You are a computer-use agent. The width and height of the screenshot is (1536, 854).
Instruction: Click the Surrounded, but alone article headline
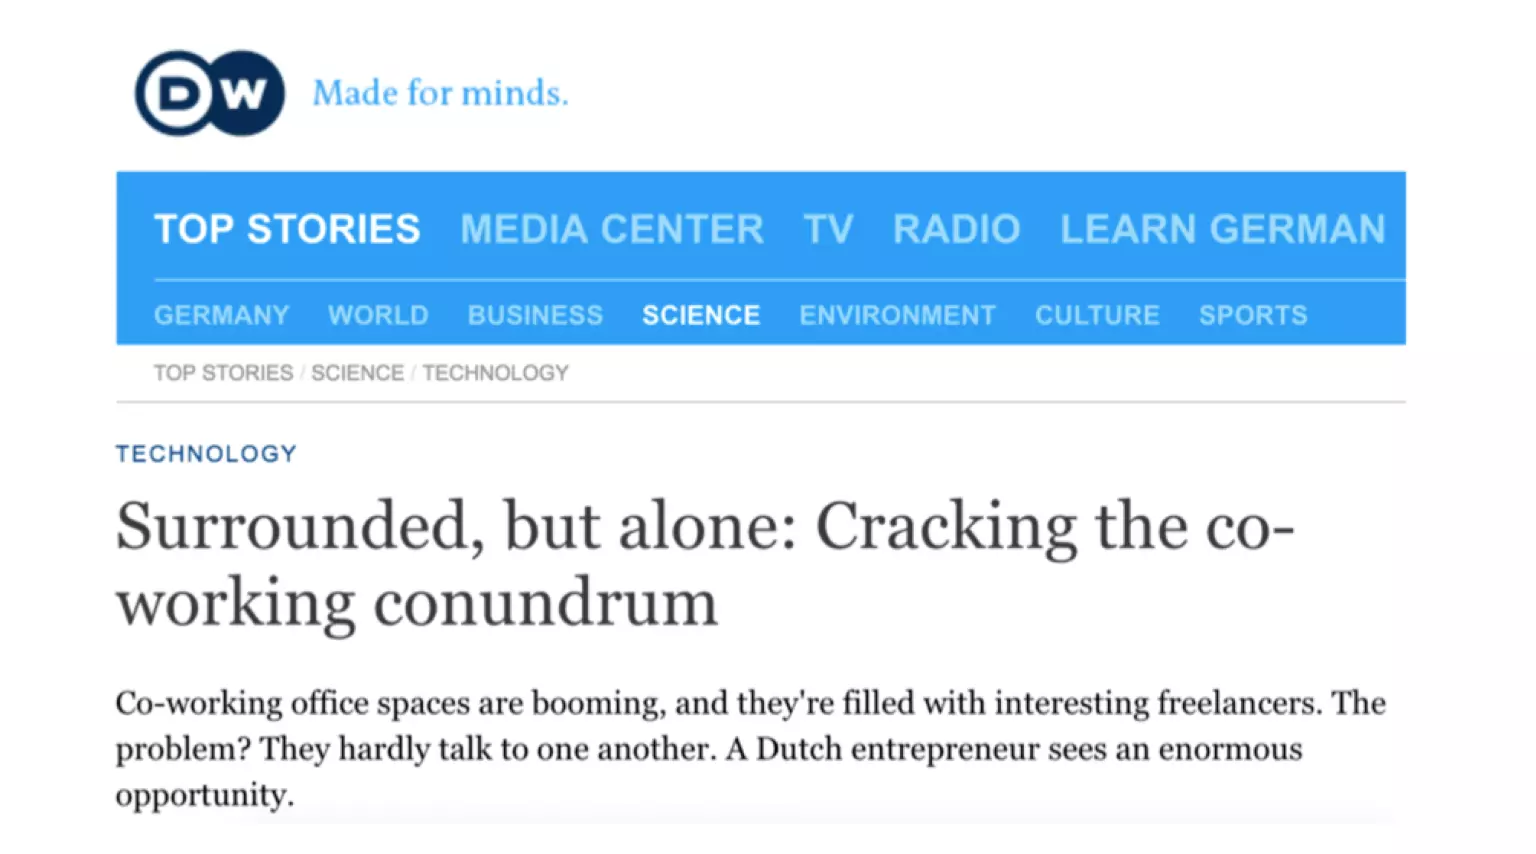click(x=705, y=565)
